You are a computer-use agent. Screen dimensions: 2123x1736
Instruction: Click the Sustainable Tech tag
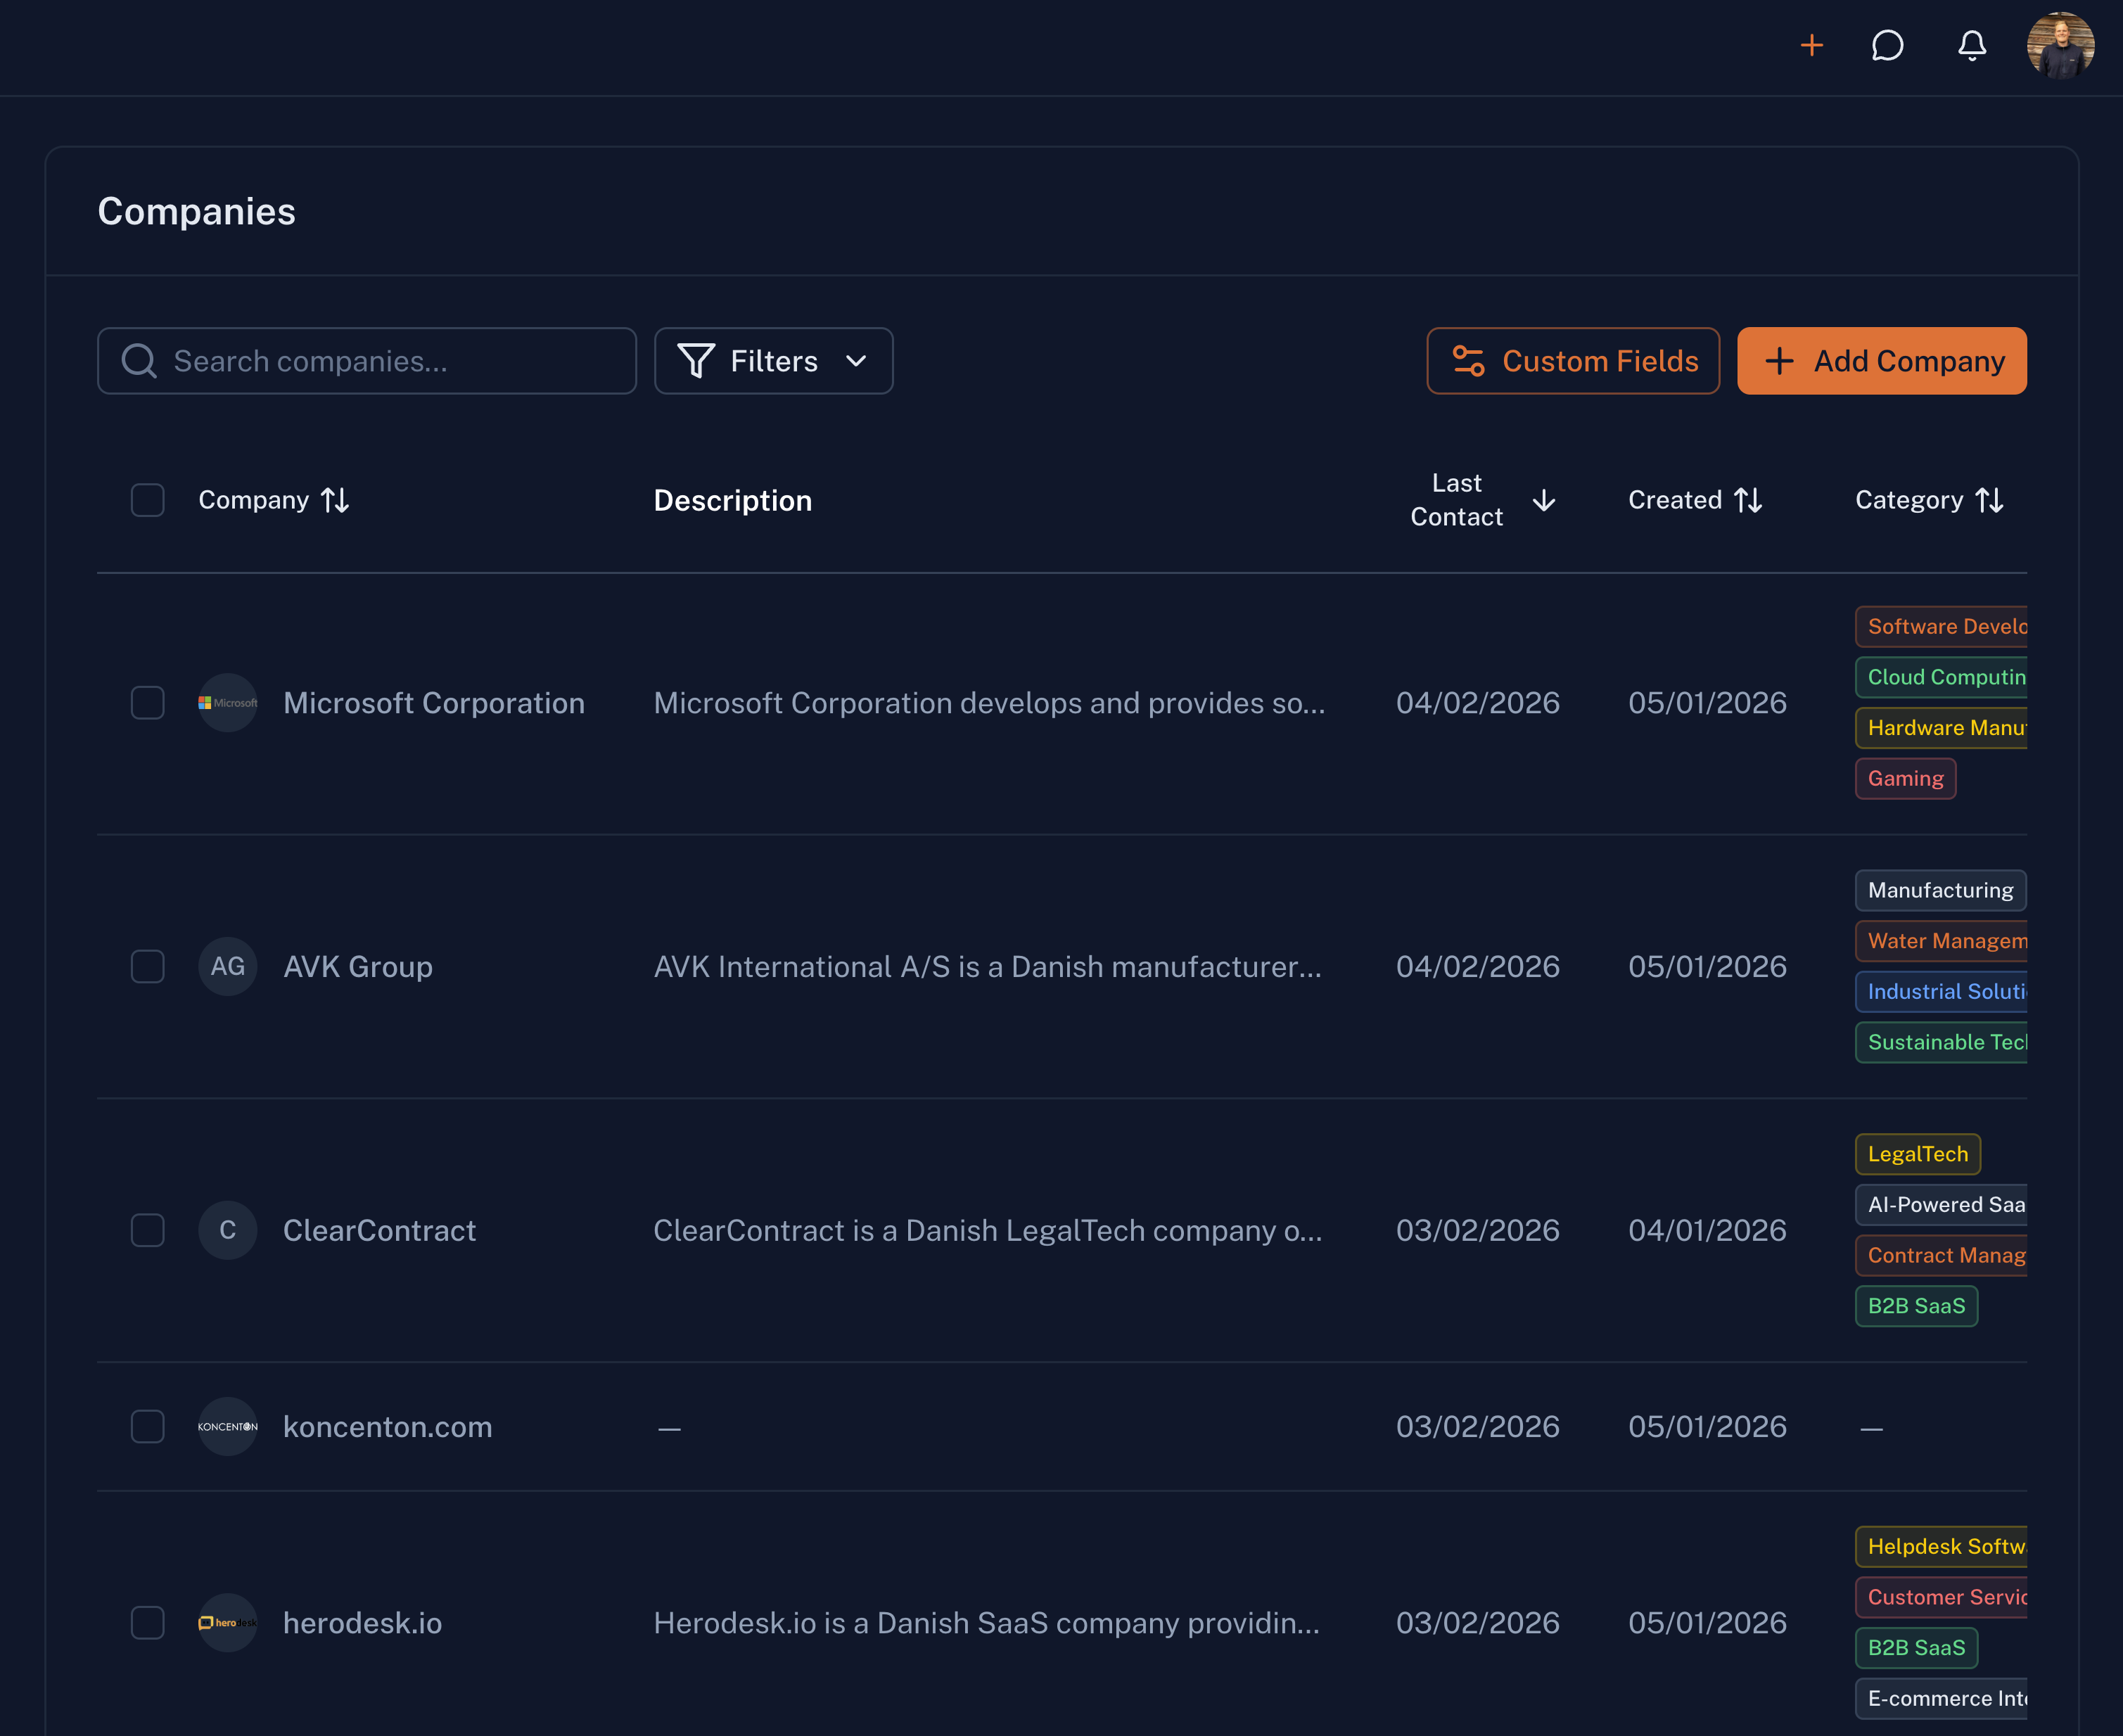tap(1942, 1043)
